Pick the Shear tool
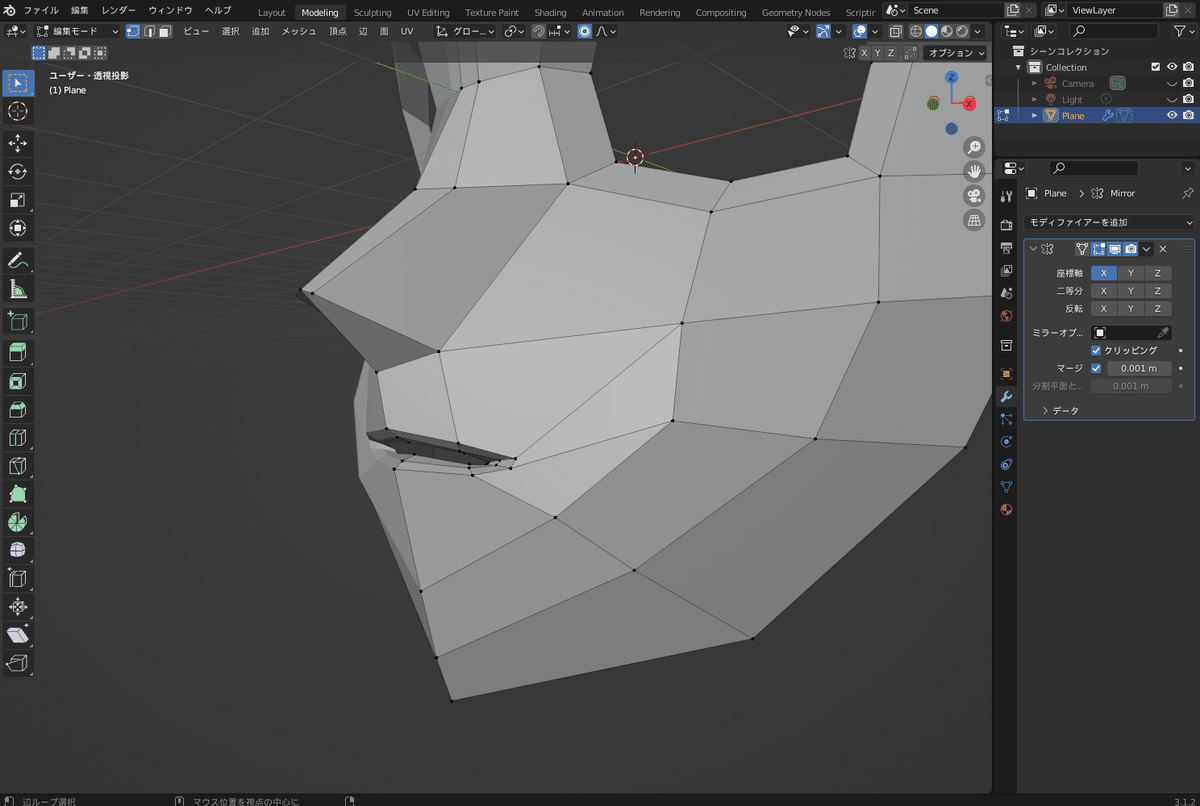Screen dimensions: 1200x806 pos(18,635)
